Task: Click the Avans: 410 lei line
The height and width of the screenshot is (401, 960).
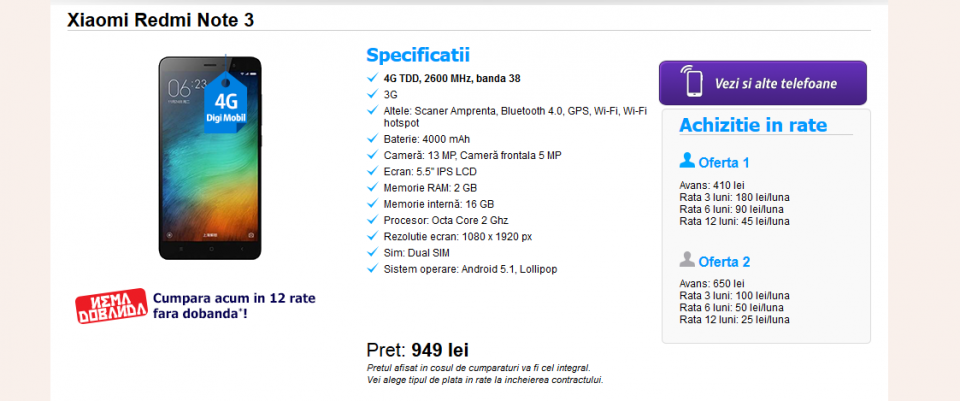Action: pyautogui.click(x=711, y=186)
